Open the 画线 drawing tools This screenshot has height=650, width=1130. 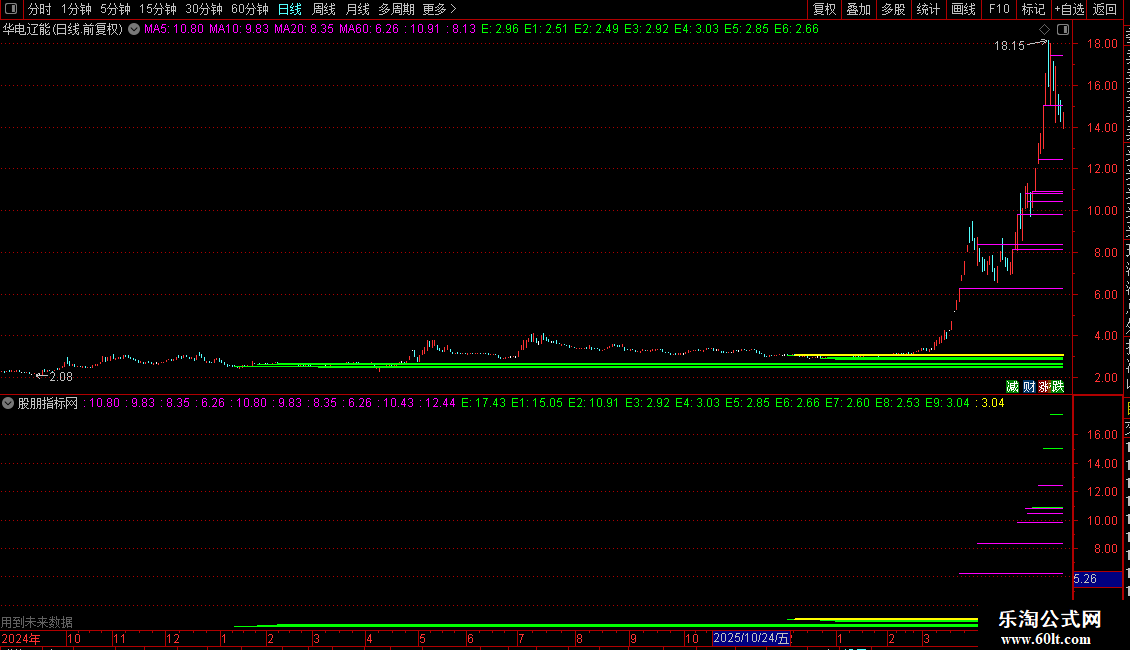tap(964, 9)
